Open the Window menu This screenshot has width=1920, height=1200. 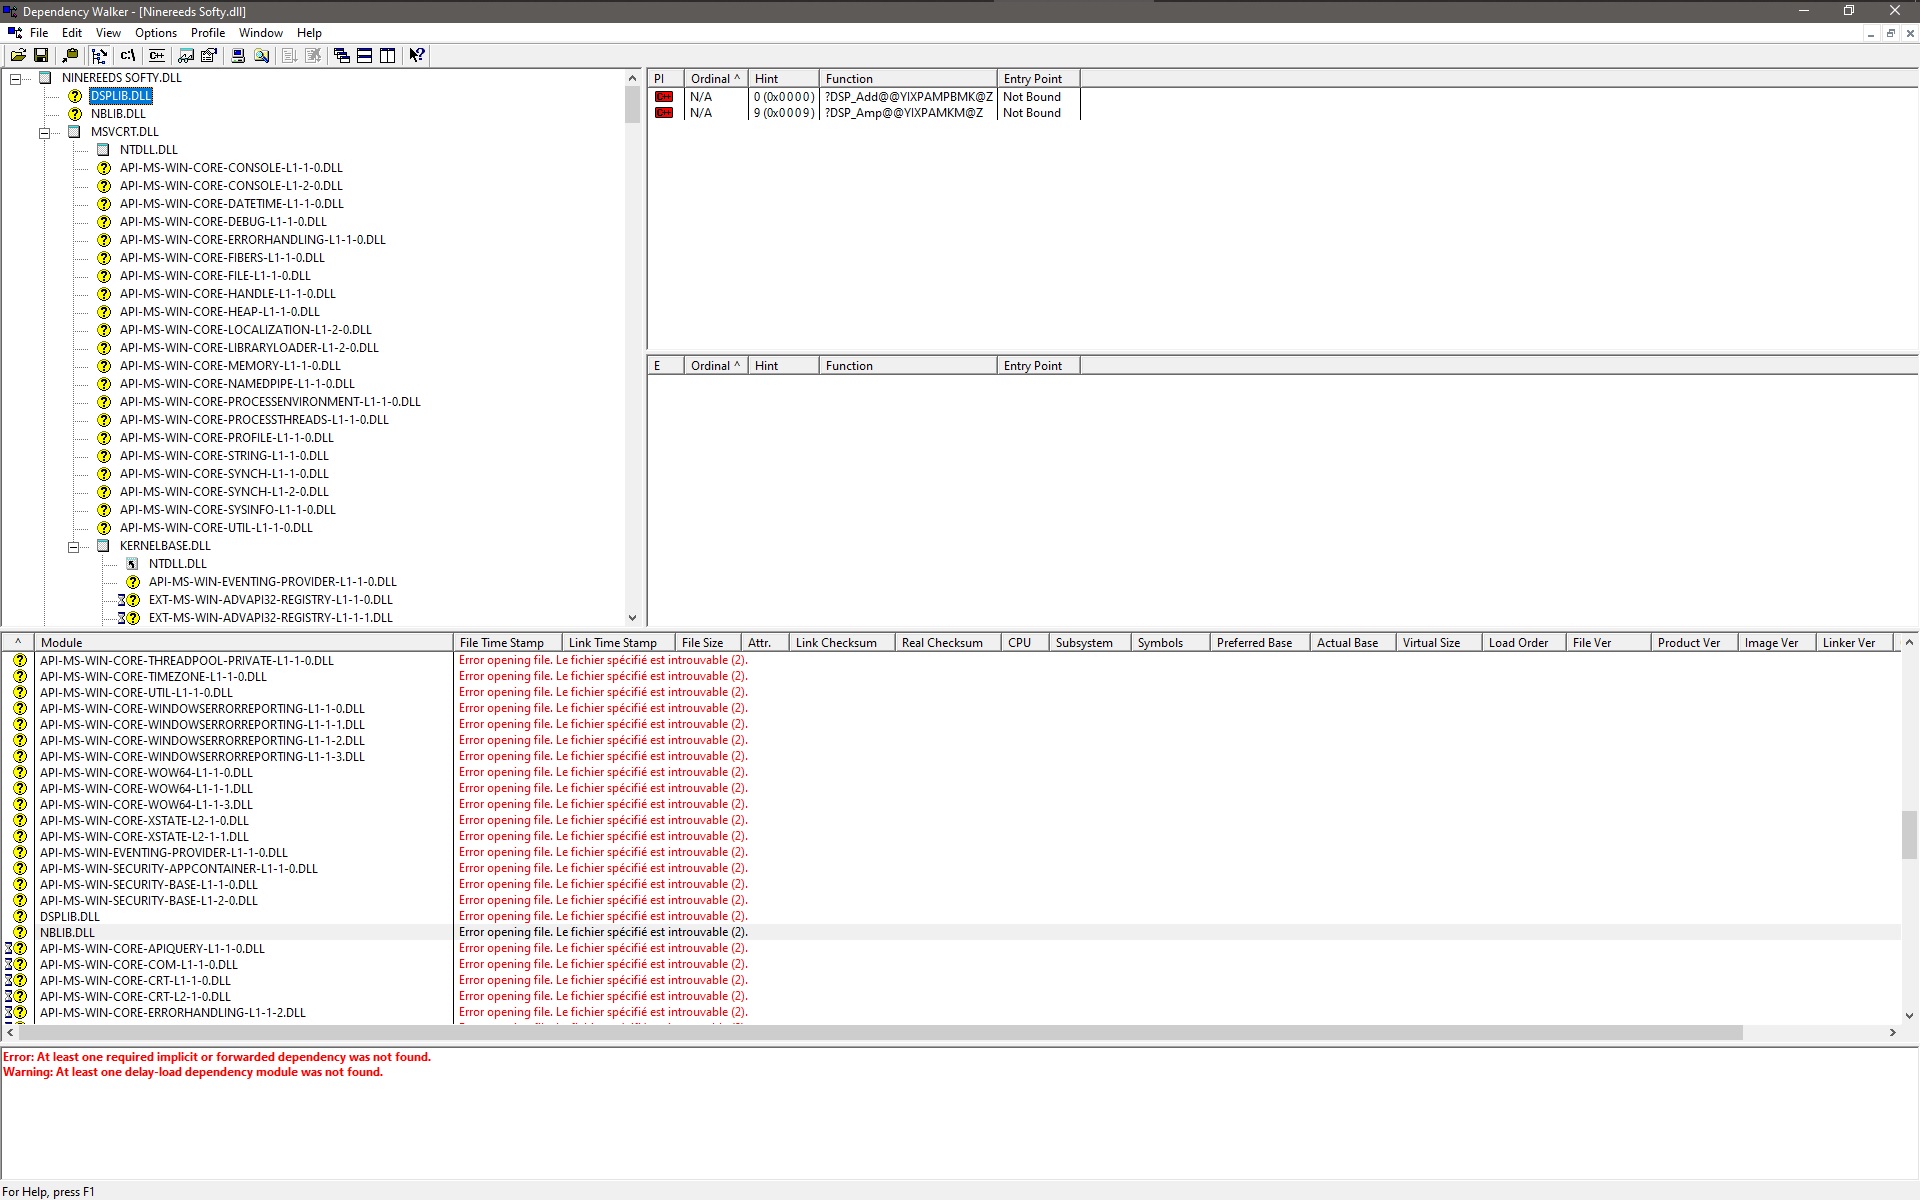[x=261, y=33]
